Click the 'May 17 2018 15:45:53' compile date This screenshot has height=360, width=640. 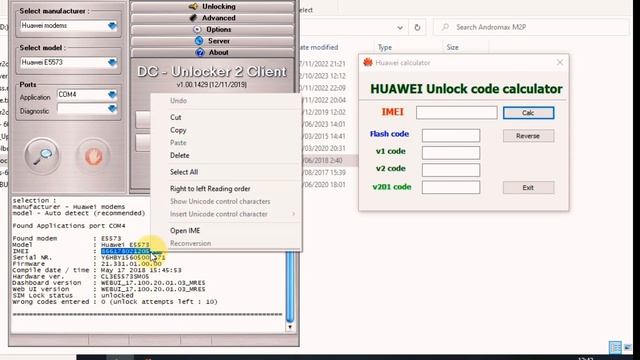(x=141, y=270)
